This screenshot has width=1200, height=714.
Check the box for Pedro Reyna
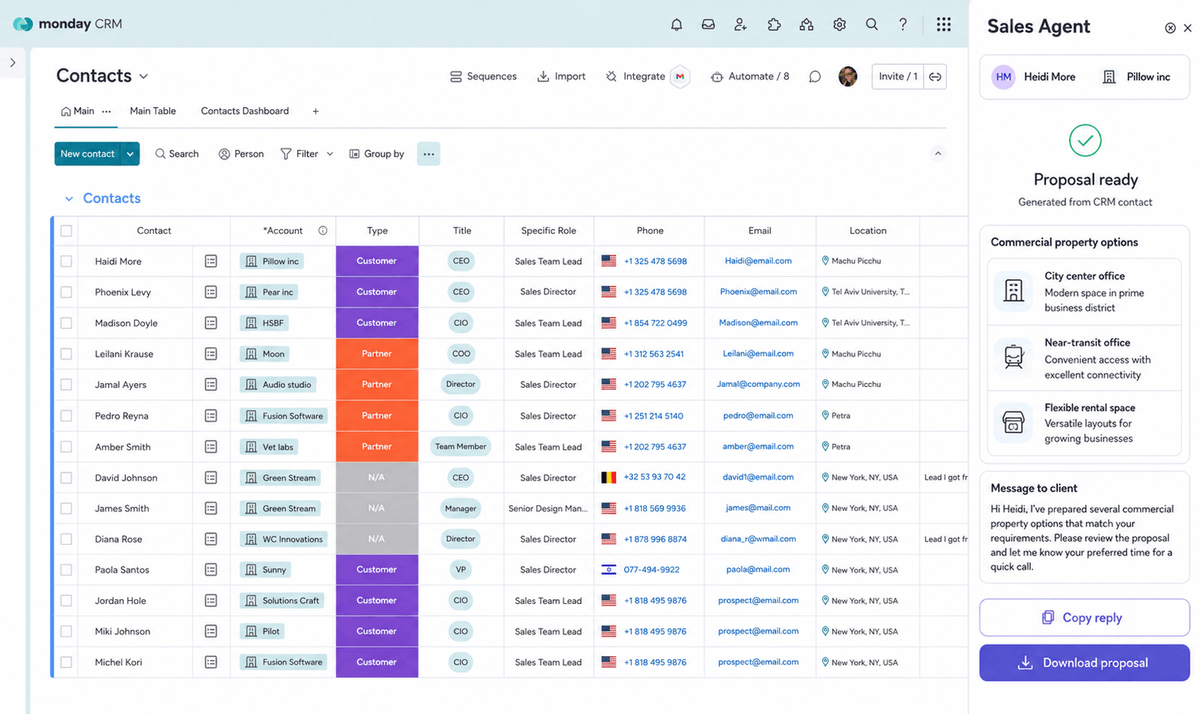coord(66,415)
